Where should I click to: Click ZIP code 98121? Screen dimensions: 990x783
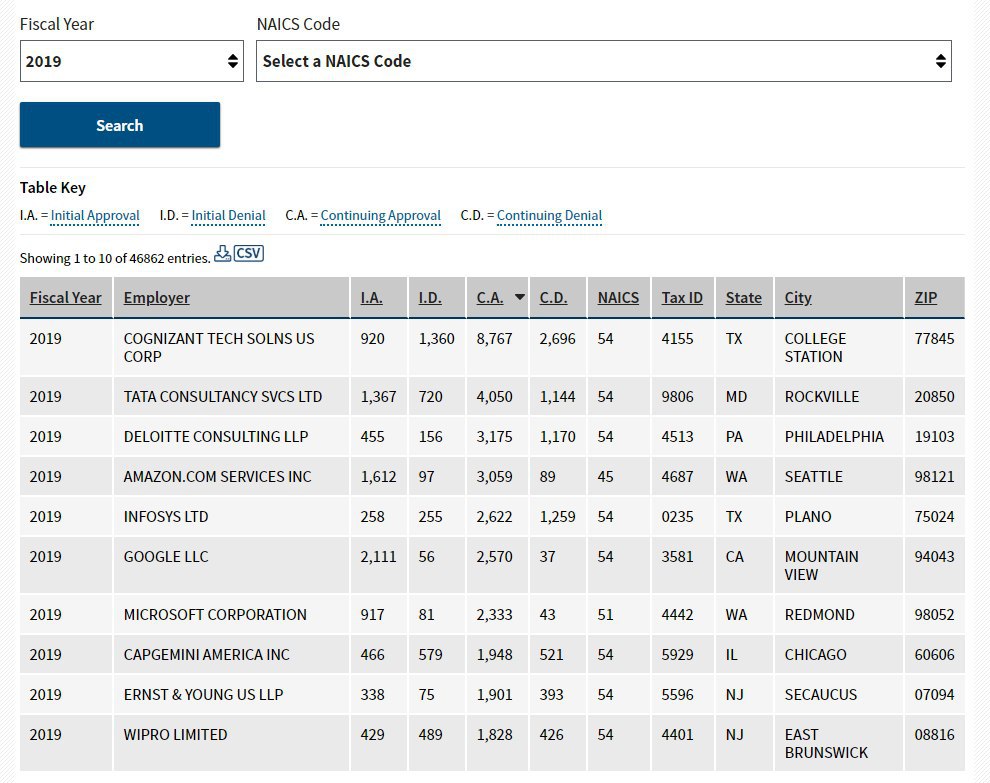click(934, 476)
